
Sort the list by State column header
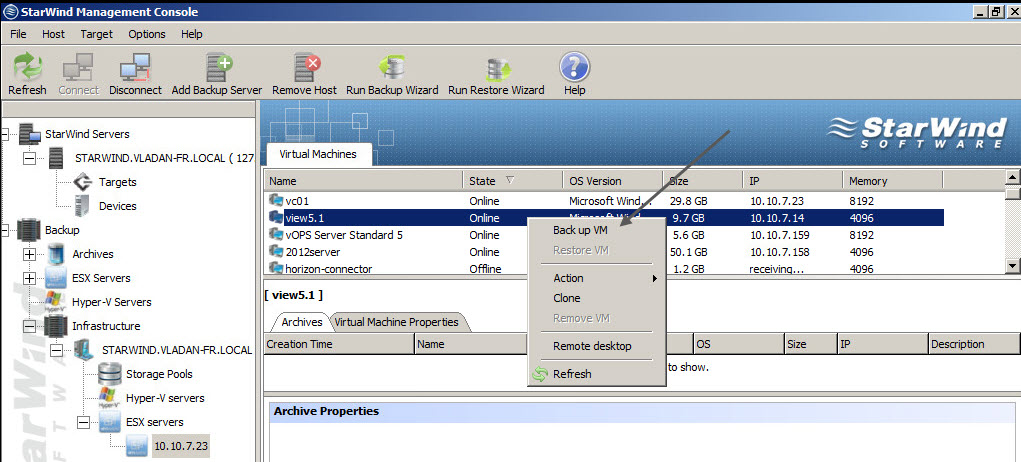(482, 181)
